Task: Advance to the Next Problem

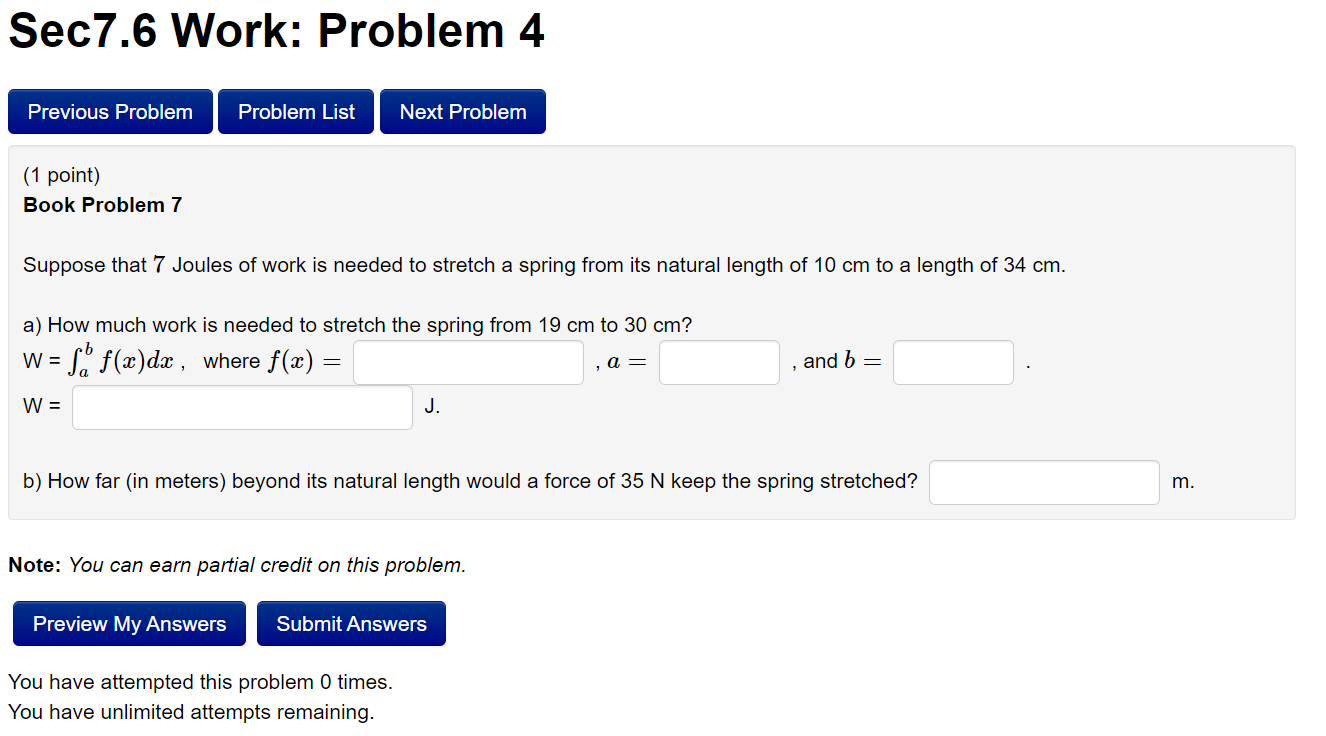Action: [x=462, y=111]
